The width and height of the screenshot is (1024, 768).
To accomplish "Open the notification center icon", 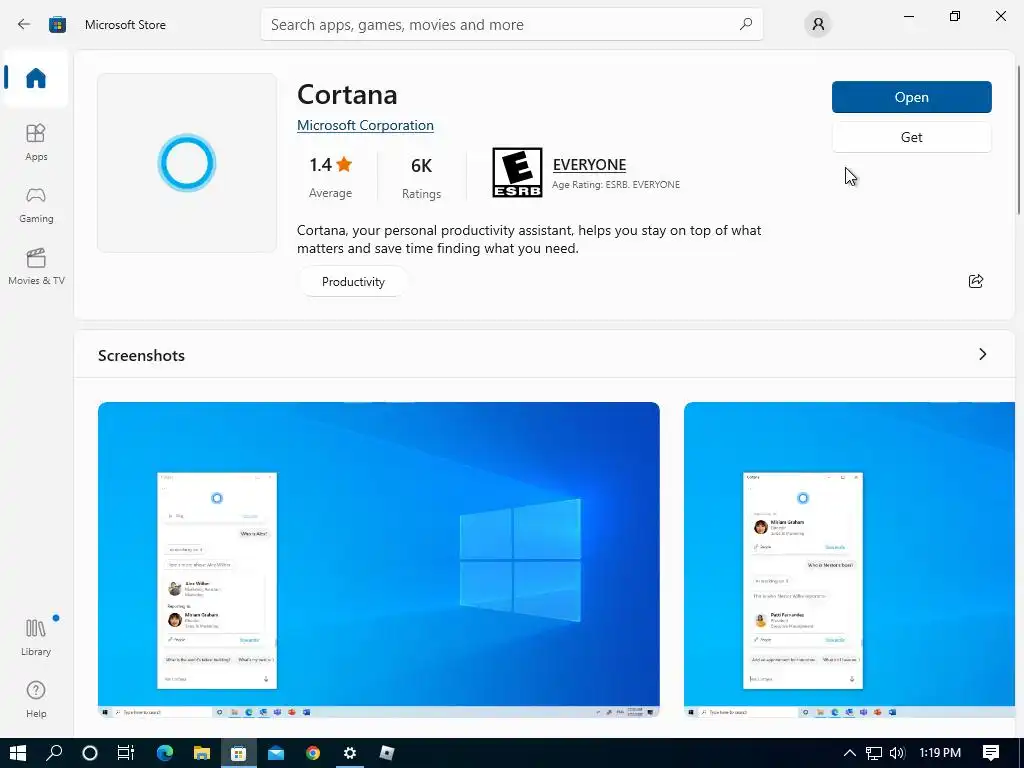I will pos(991,753).
